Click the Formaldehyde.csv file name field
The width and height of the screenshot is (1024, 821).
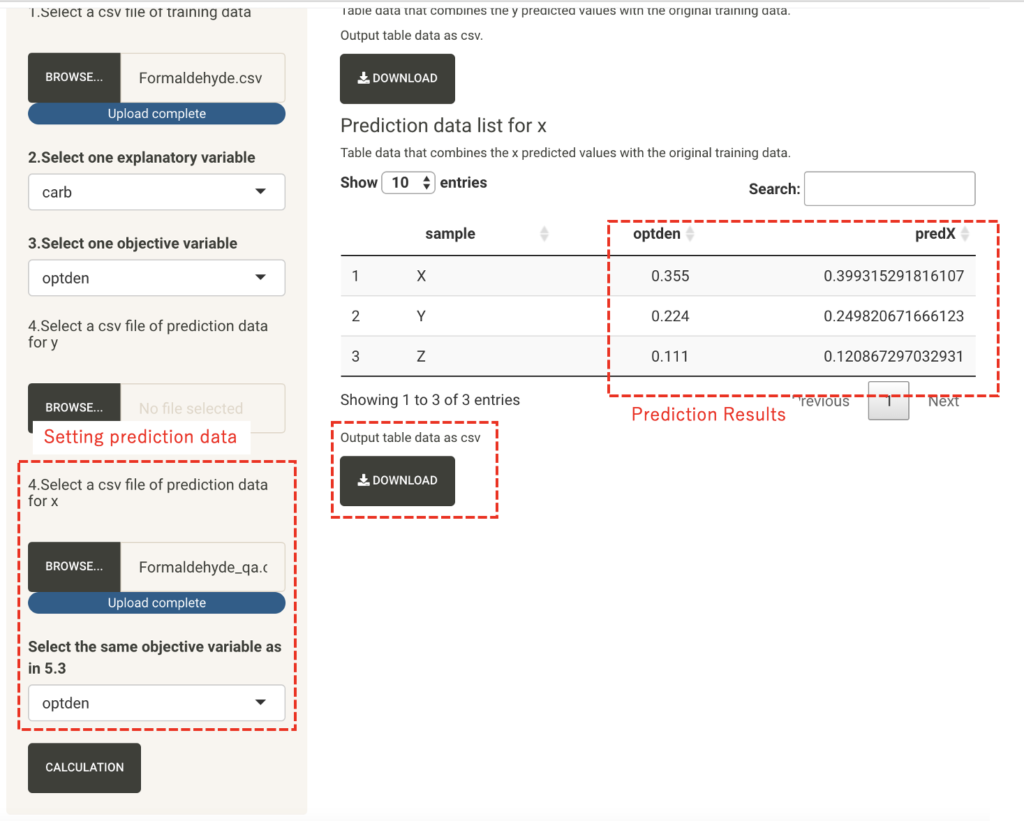point(202,77)
